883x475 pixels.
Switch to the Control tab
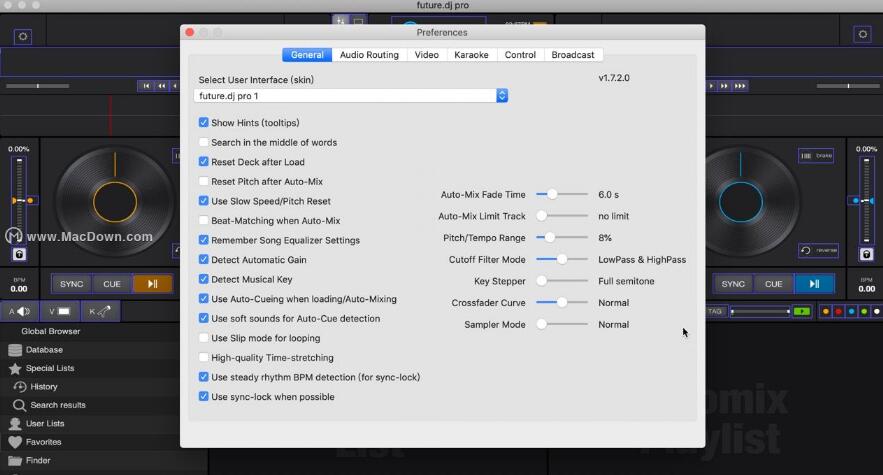(520, 55)
